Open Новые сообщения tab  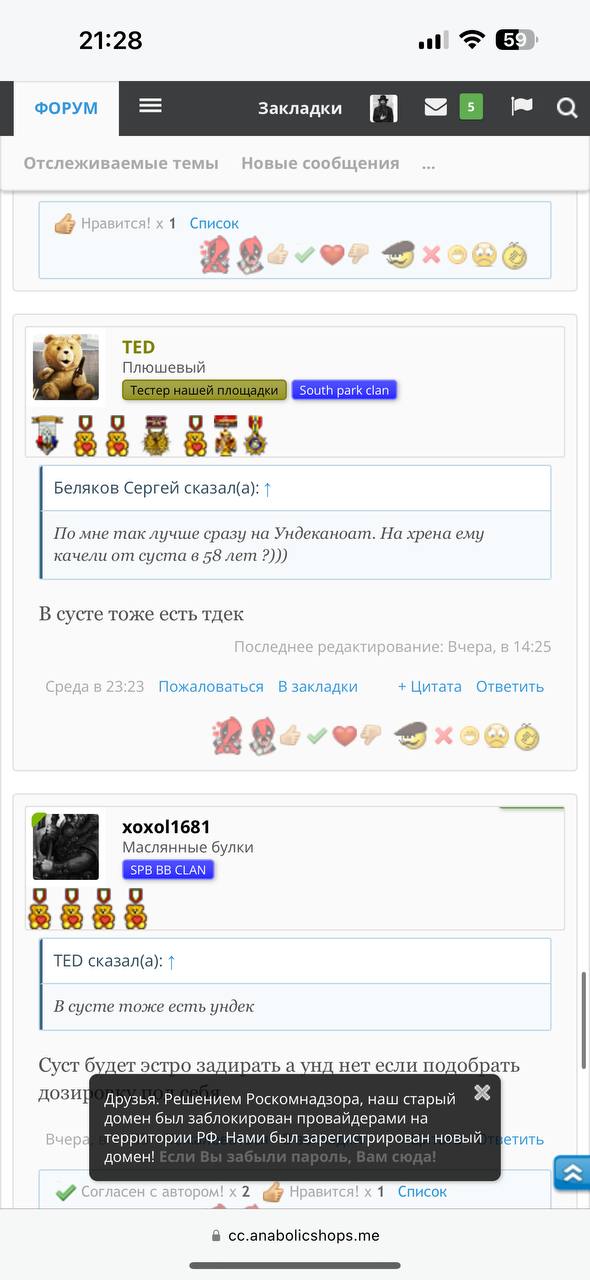pos(320,163)
